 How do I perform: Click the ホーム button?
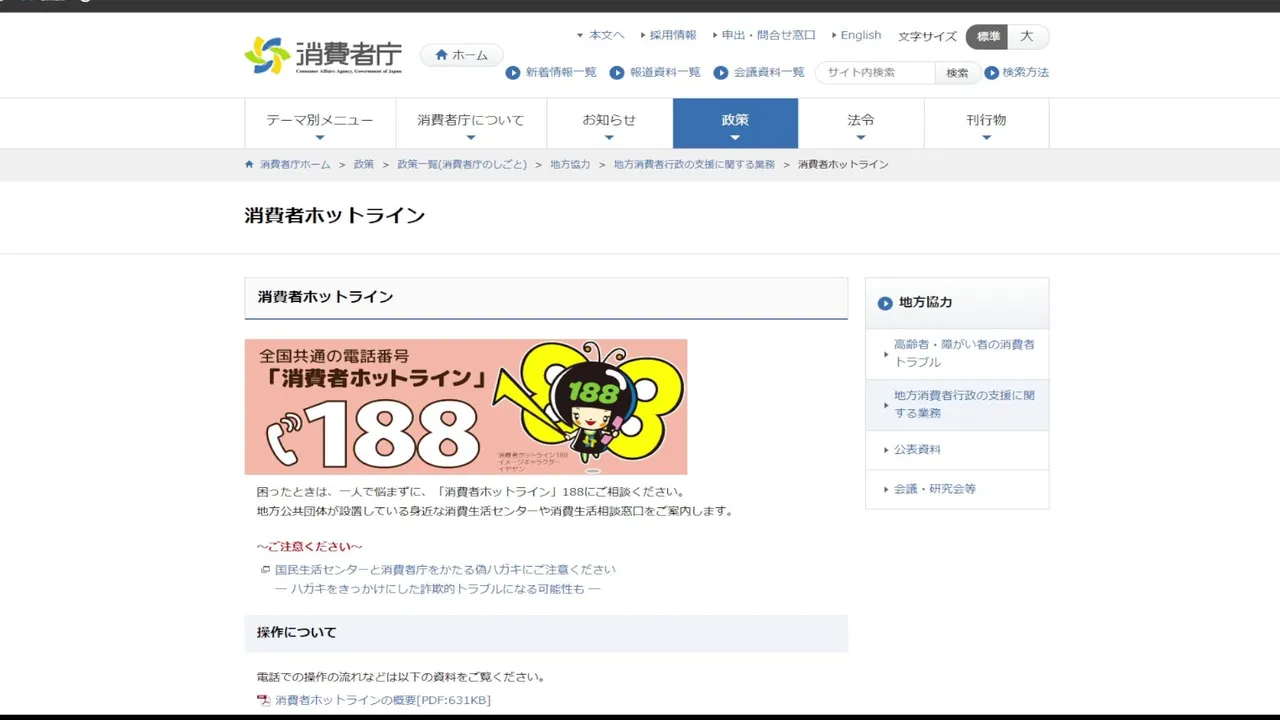462,55
